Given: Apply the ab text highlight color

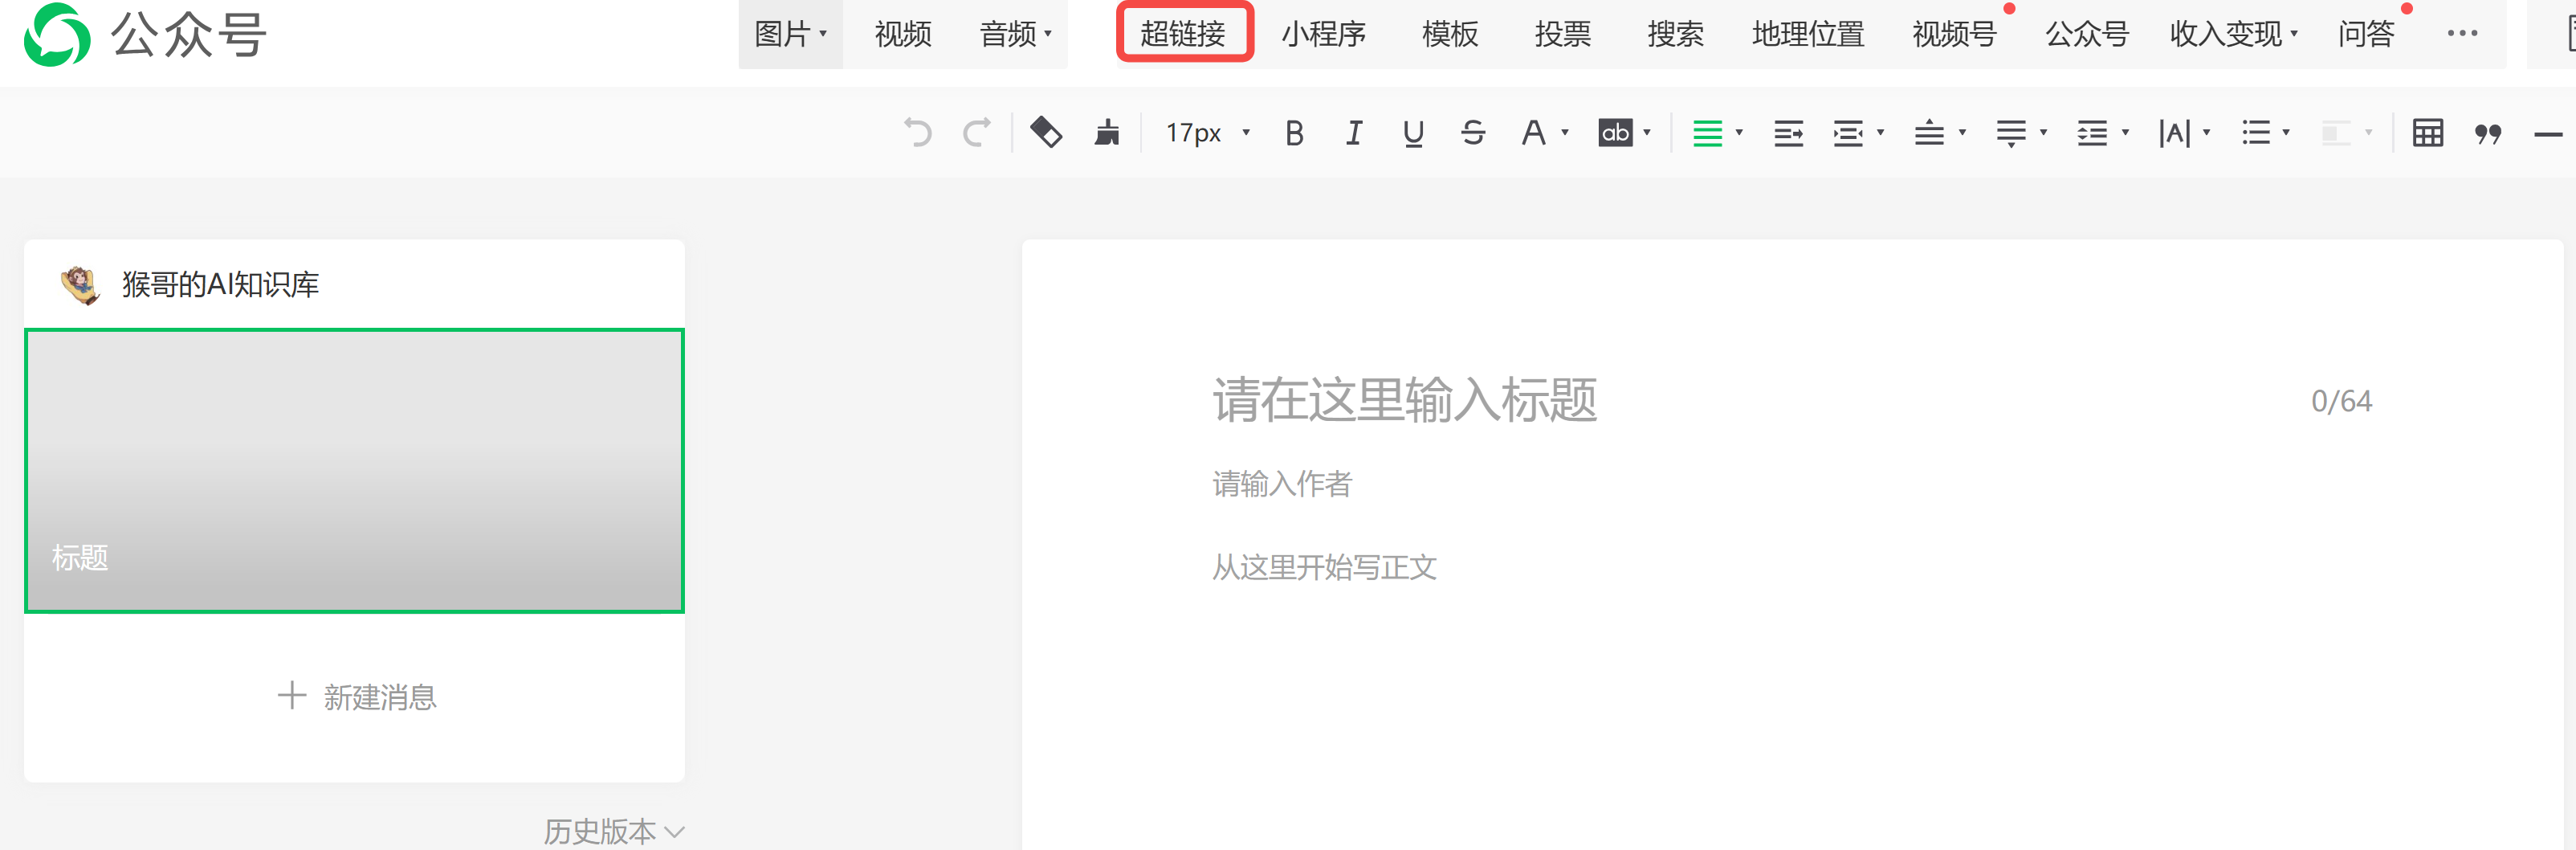Looking at the screenshot, I should [x=1615, y=133].
